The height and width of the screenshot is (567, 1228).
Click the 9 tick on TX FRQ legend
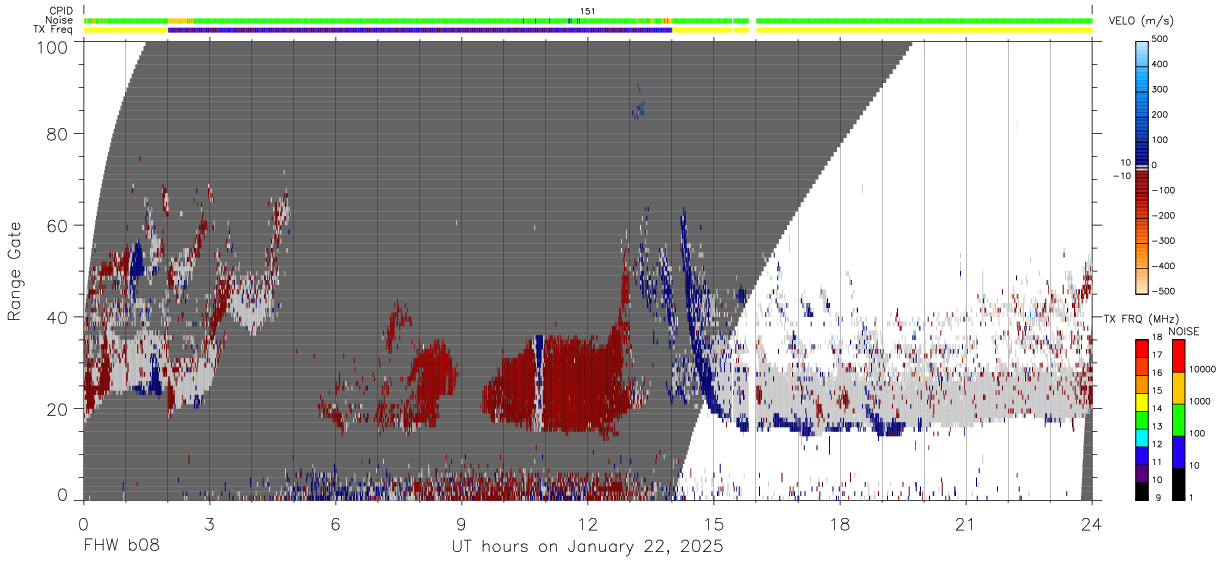click(x=1157, y=499)
